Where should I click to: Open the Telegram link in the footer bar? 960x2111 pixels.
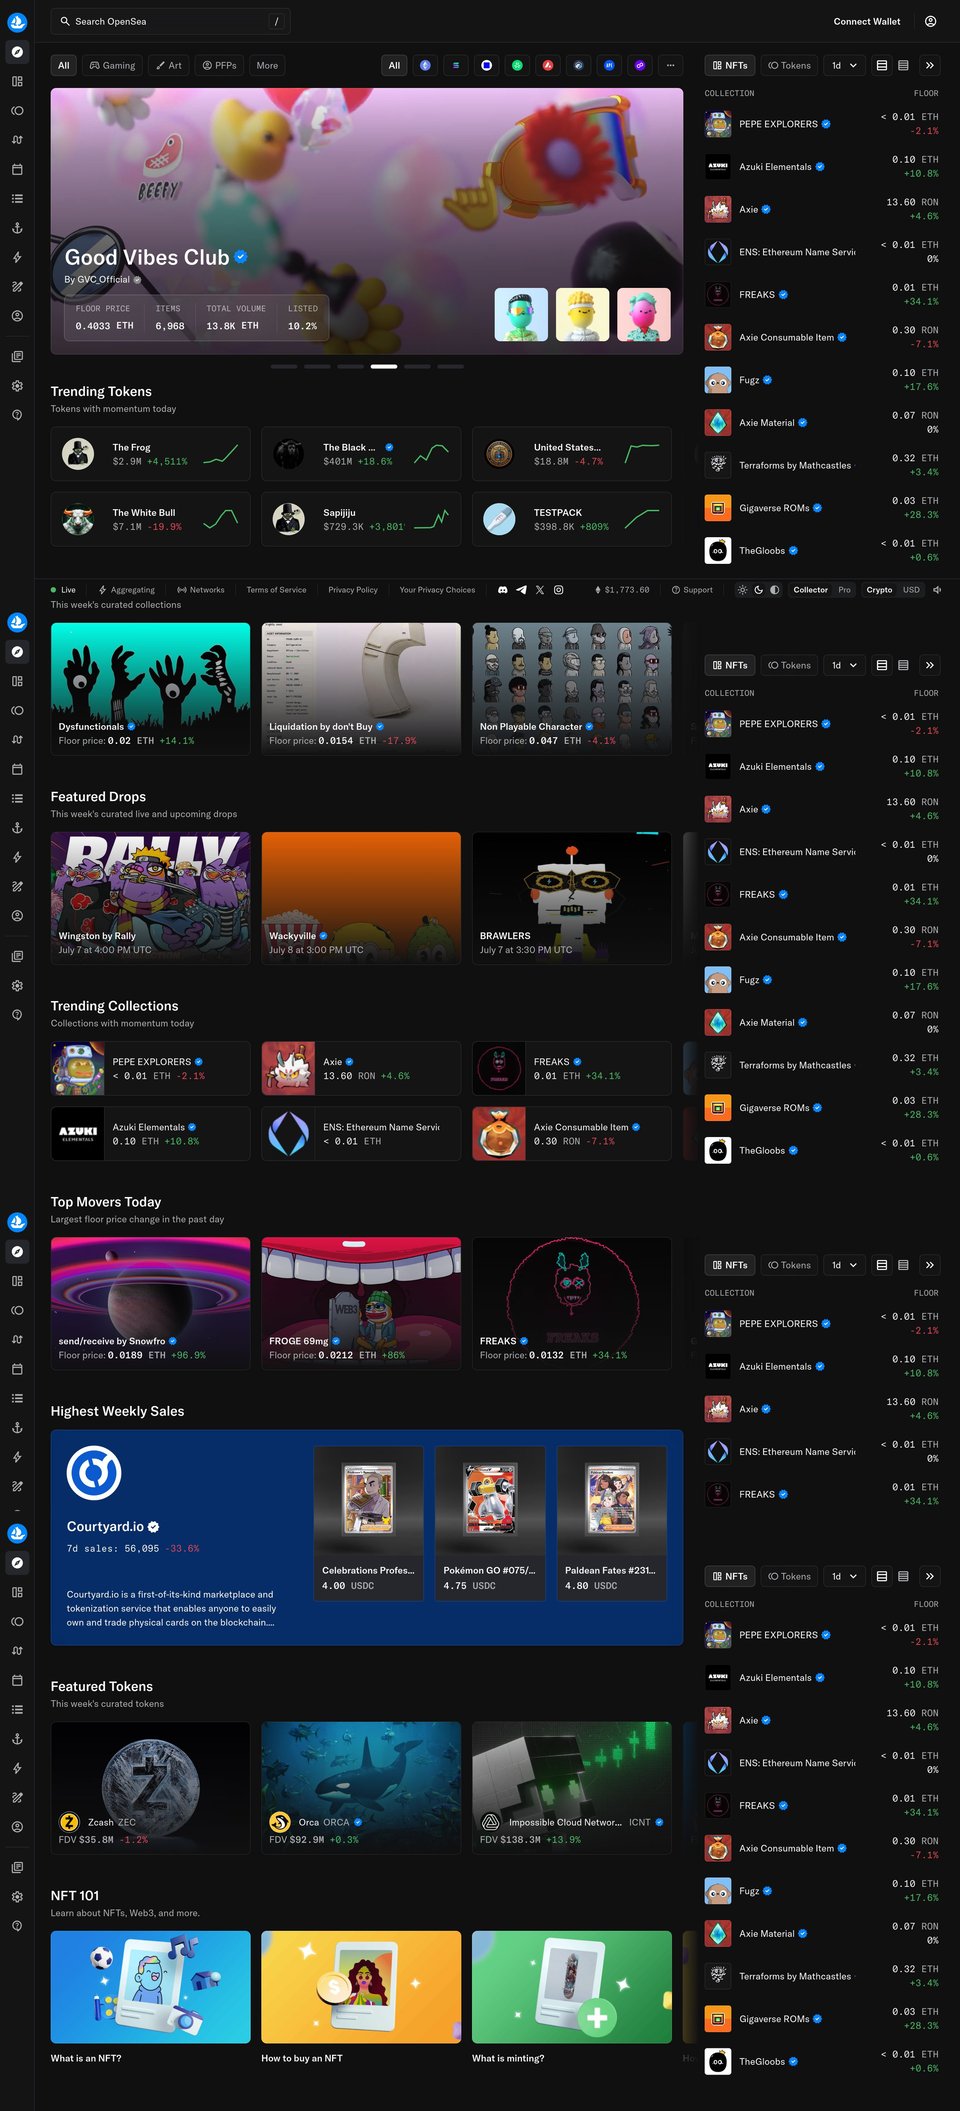point(521,590)
